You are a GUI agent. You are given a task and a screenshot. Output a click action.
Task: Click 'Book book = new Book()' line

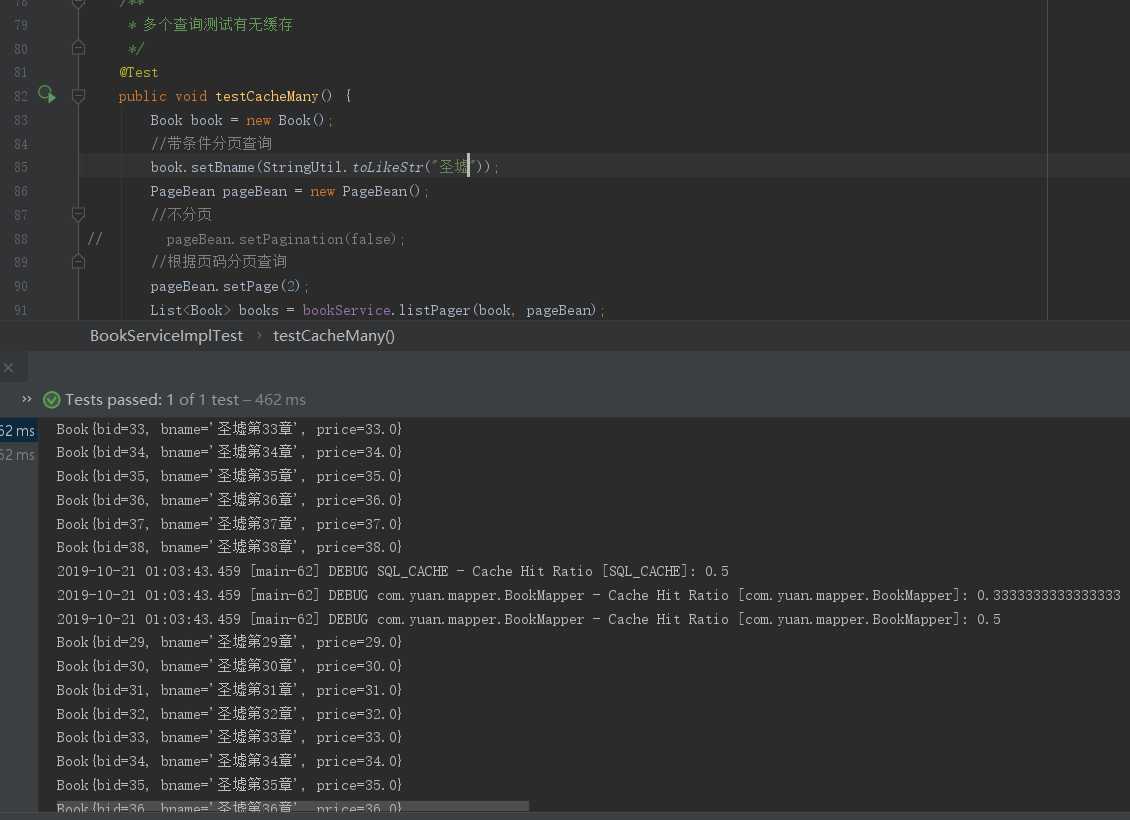(241, 120)
